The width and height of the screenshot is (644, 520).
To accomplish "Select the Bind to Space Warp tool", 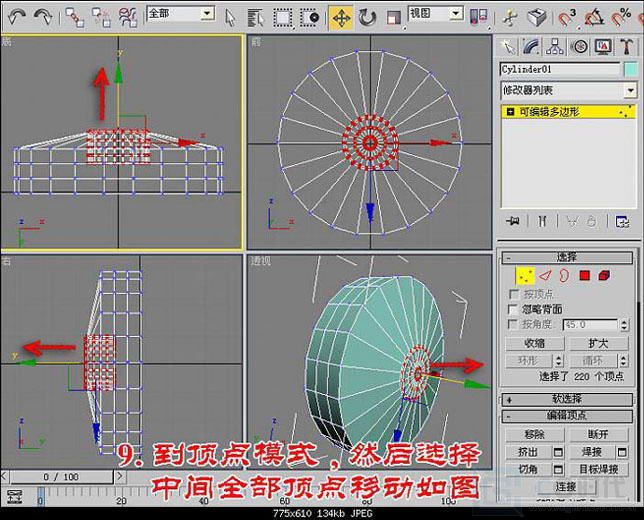I will 128,18.
